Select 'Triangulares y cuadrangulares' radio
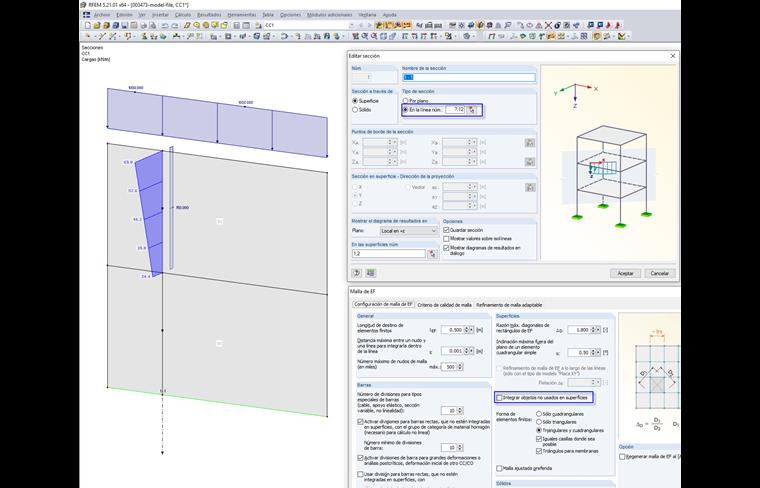Viewport: 760px width, 488px height. [x=539, y=430]
